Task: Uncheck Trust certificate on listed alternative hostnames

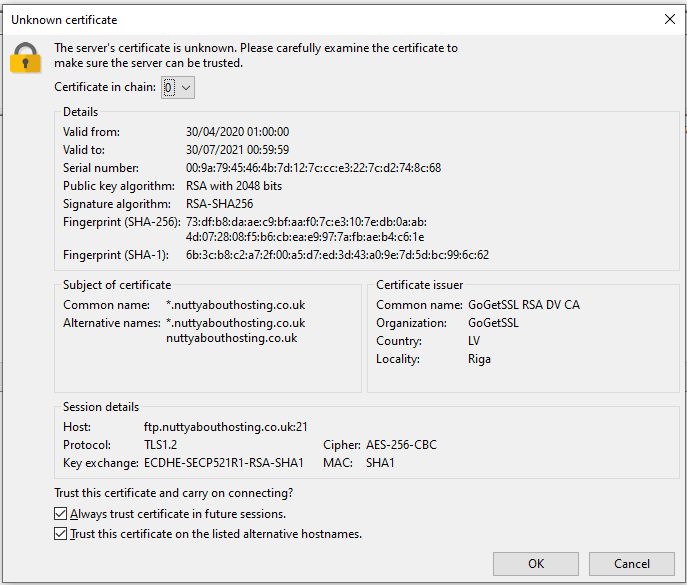Action: point(61,534)
